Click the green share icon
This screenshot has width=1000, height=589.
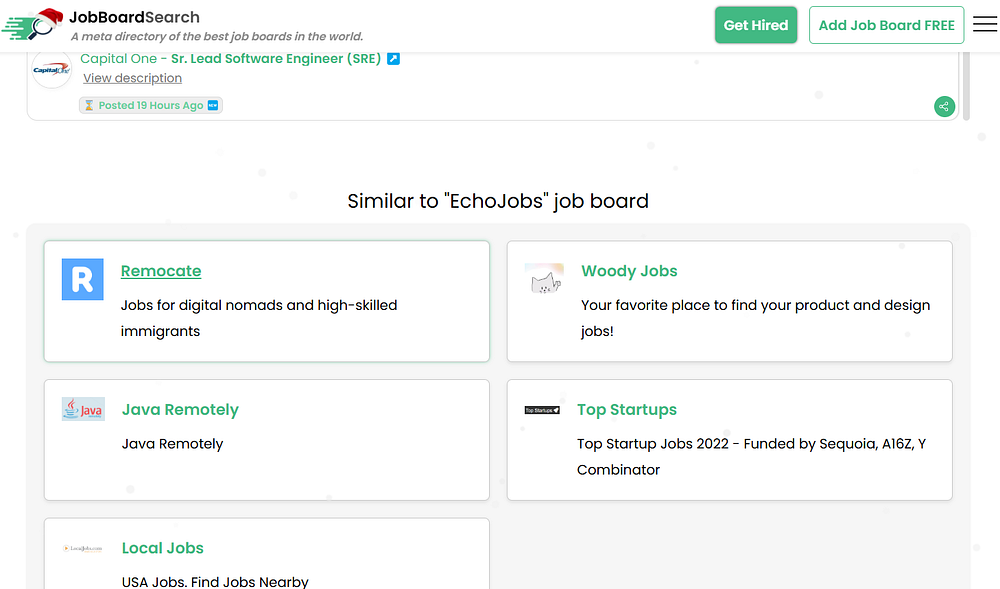click(944, 106)
